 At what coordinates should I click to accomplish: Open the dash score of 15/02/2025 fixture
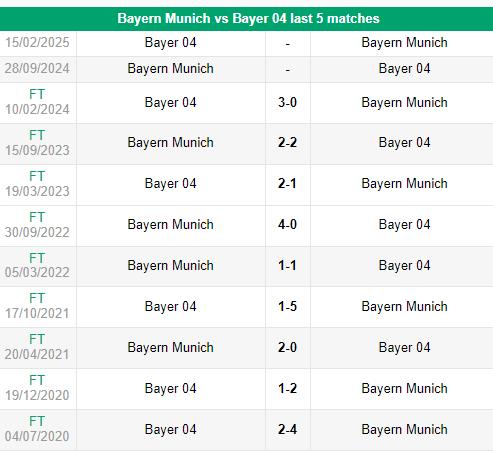coord(288,44)
